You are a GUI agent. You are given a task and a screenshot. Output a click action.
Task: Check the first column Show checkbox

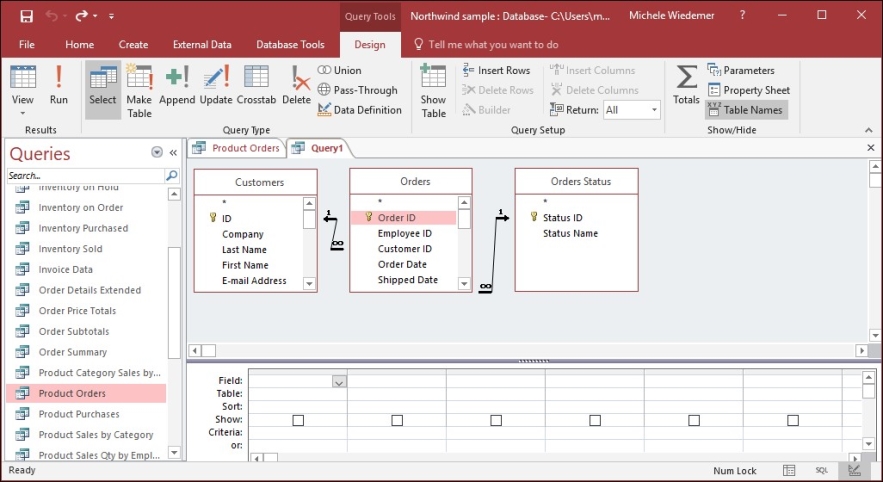(x=298, y=421)
